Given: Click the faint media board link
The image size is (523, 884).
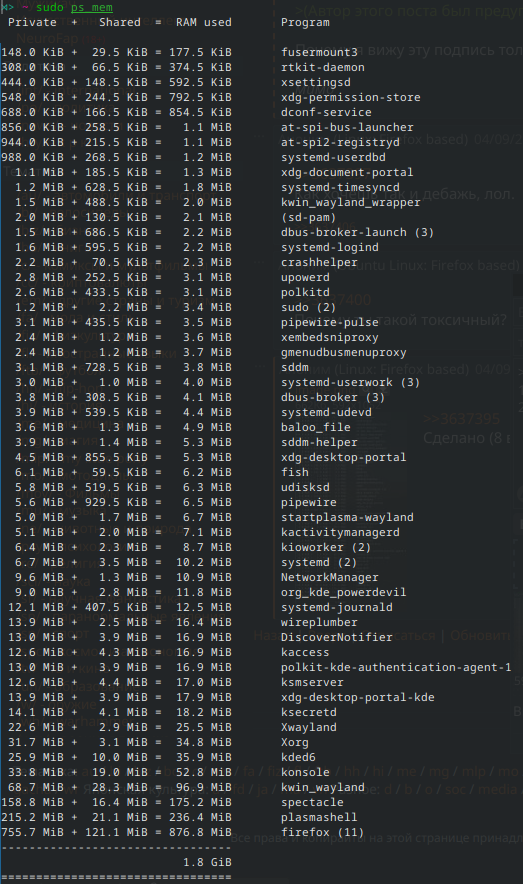Looking at the screenshot, I should 497,789.
